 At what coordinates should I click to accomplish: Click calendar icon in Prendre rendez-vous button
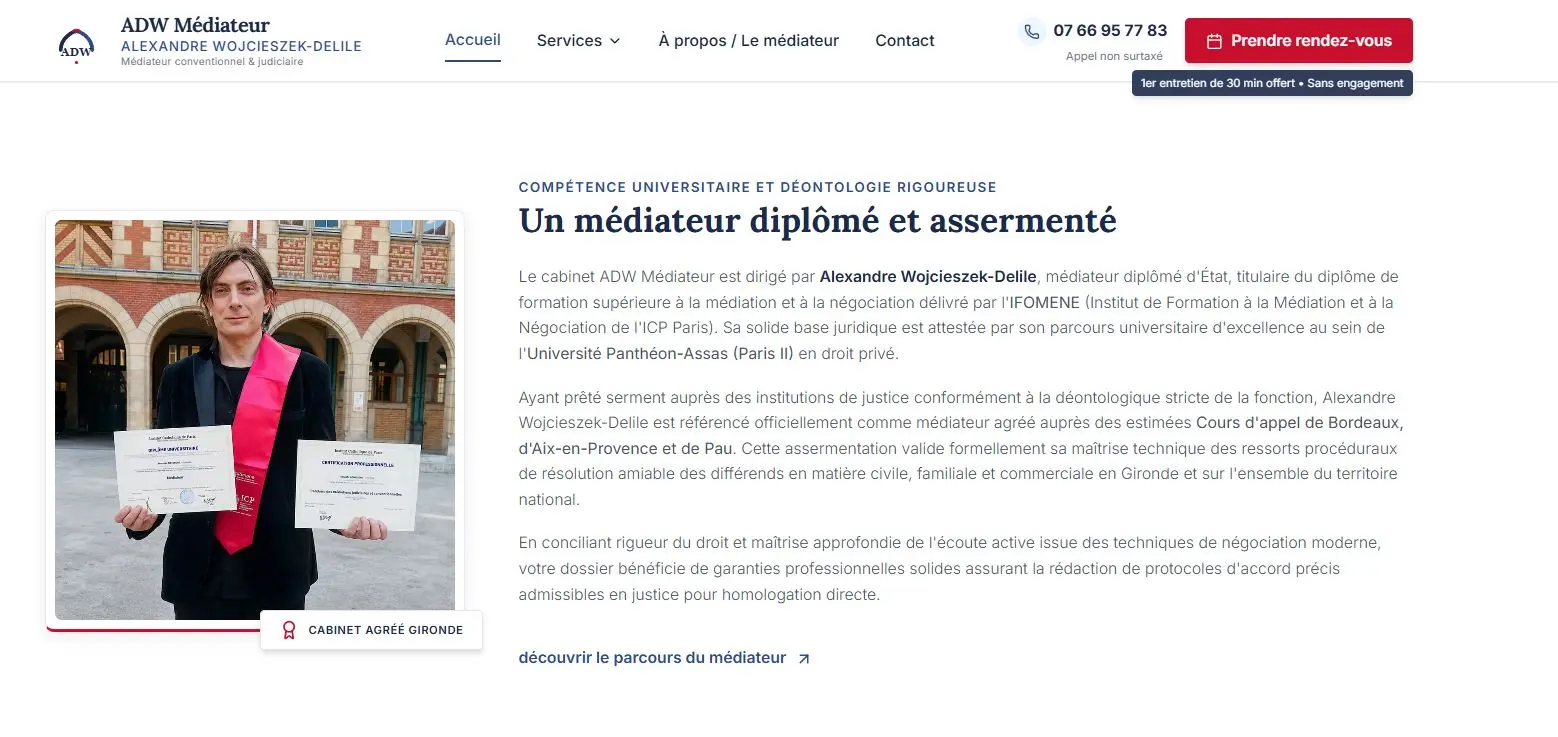point(1214,41)
